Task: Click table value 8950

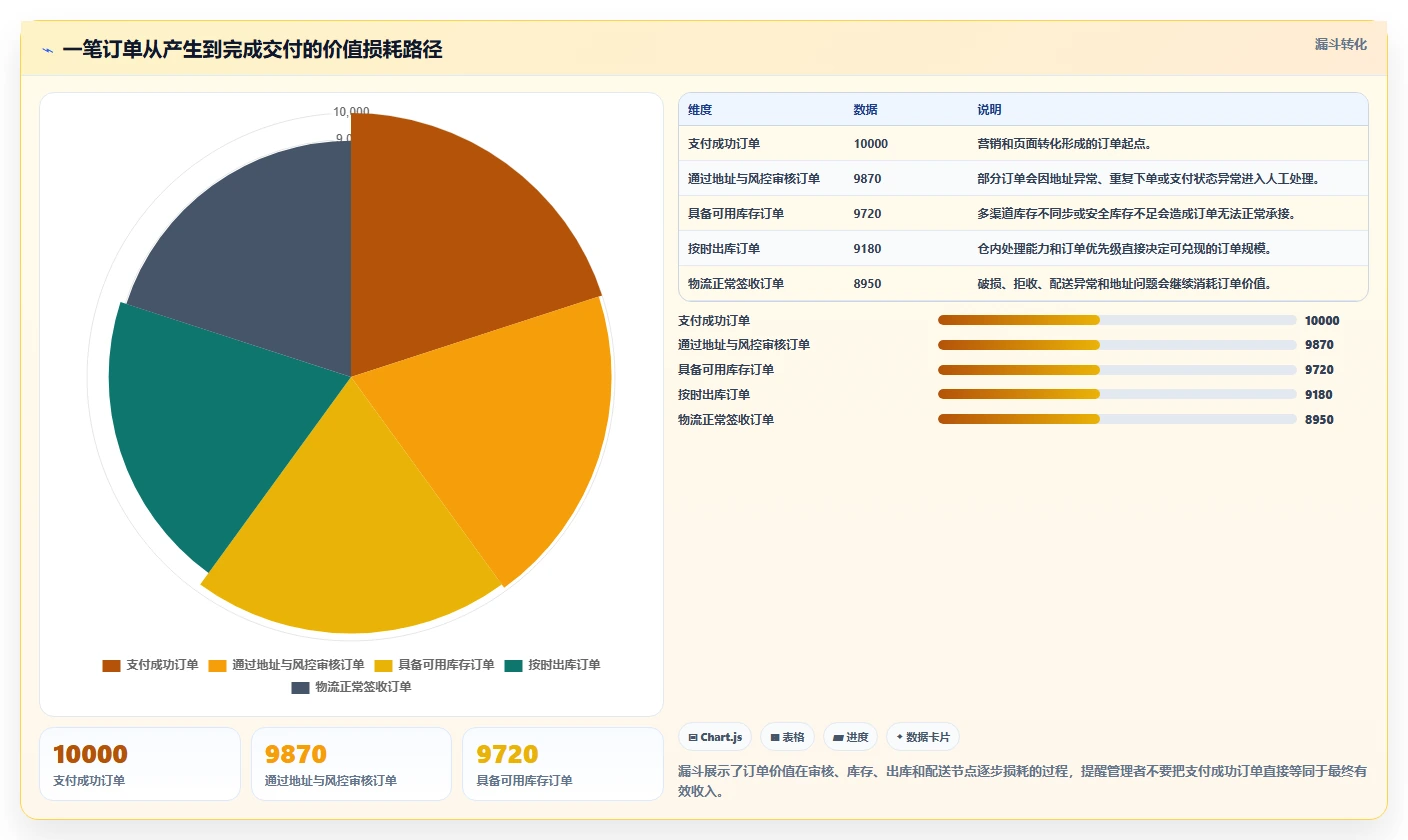Action: coord(868,284)
